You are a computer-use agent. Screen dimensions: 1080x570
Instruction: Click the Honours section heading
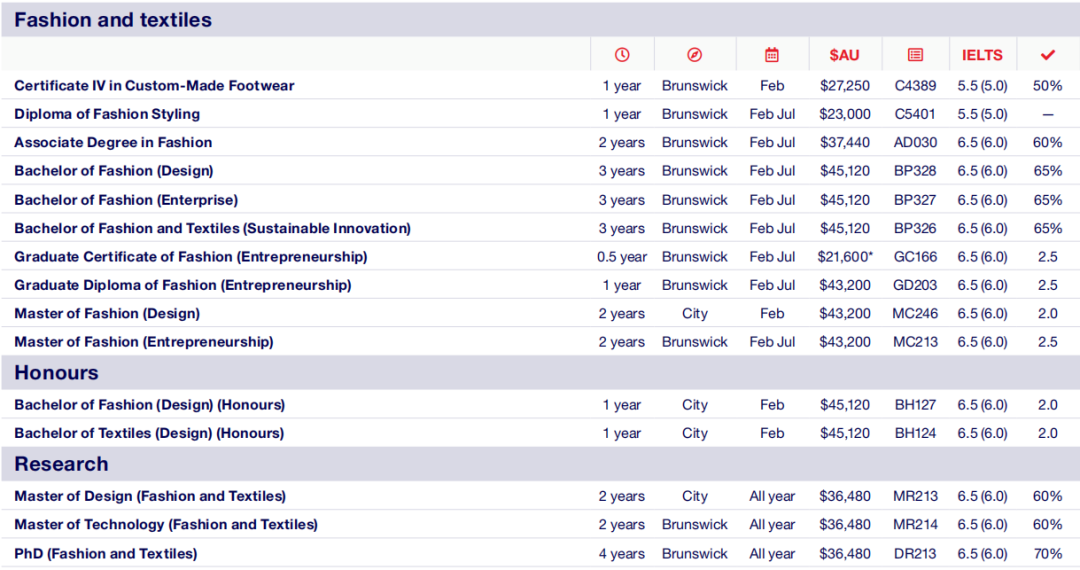tap(56, 372)
